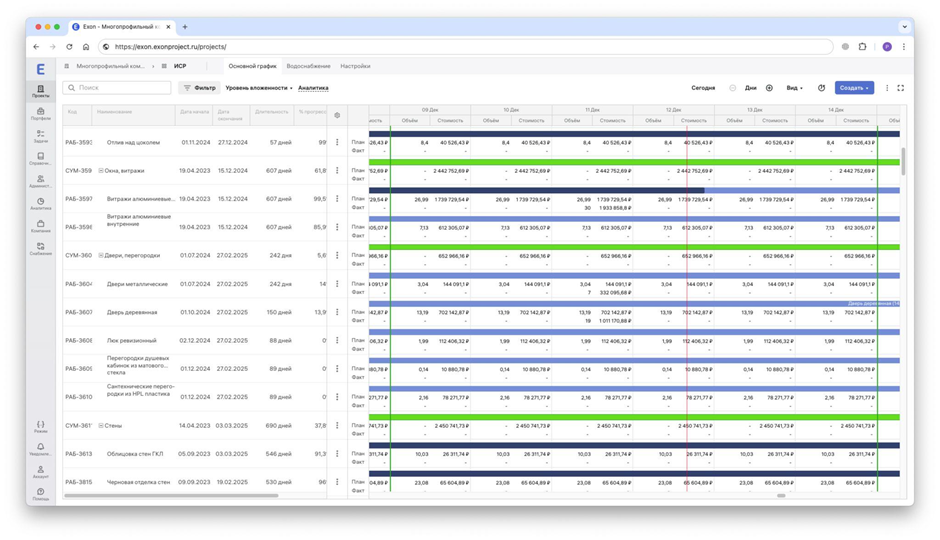Collapse the Окна, витражи group
This screenshot has height=540, width=940.
(x=101, y=171)
